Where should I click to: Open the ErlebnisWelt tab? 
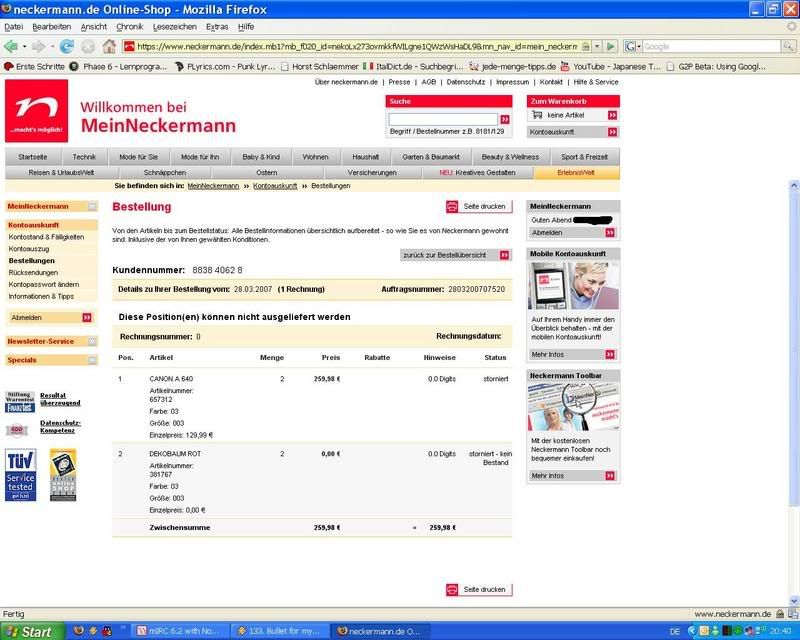576,173
